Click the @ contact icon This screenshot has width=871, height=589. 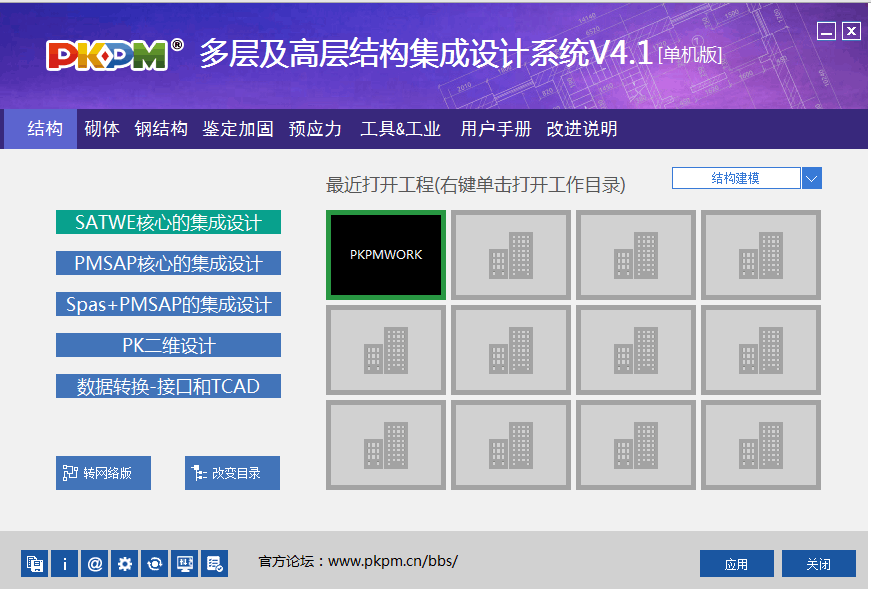[x=94, y=564]
